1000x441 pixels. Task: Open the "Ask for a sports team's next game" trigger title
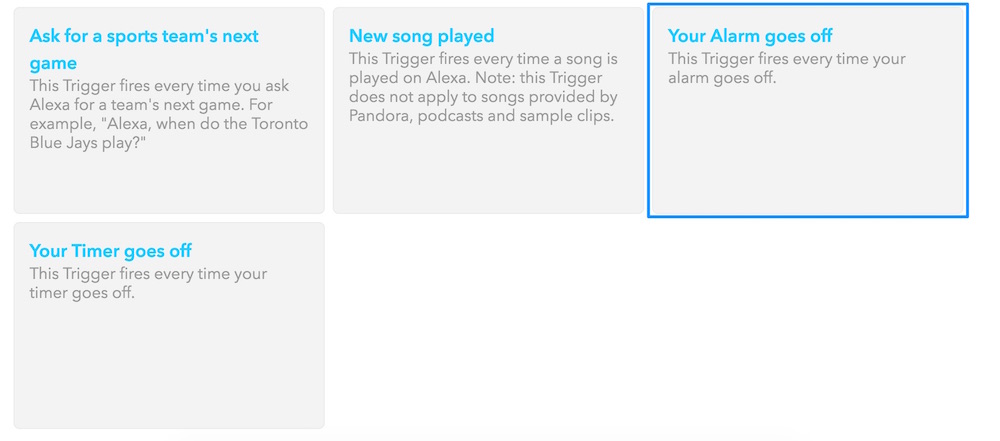(143, 37)
